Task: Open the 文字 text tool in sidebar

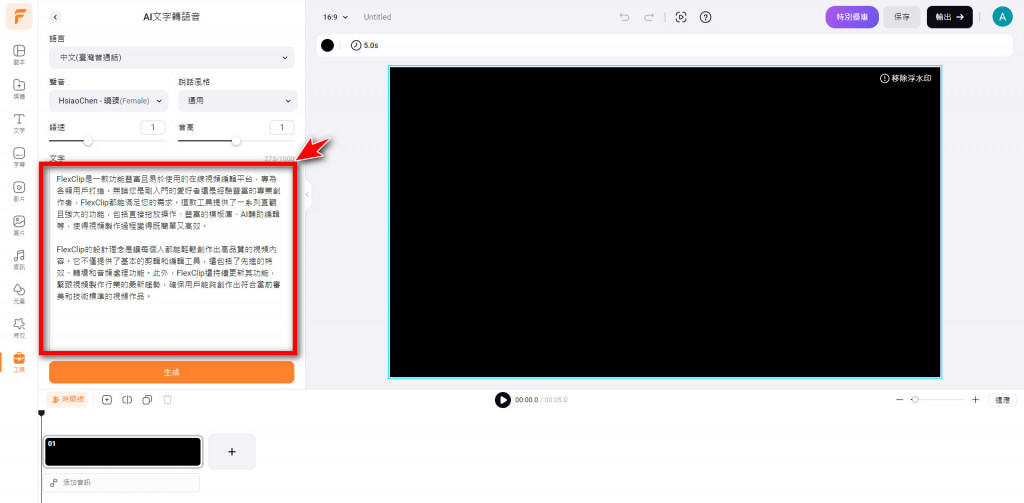Action: click(x=19, y=123)
